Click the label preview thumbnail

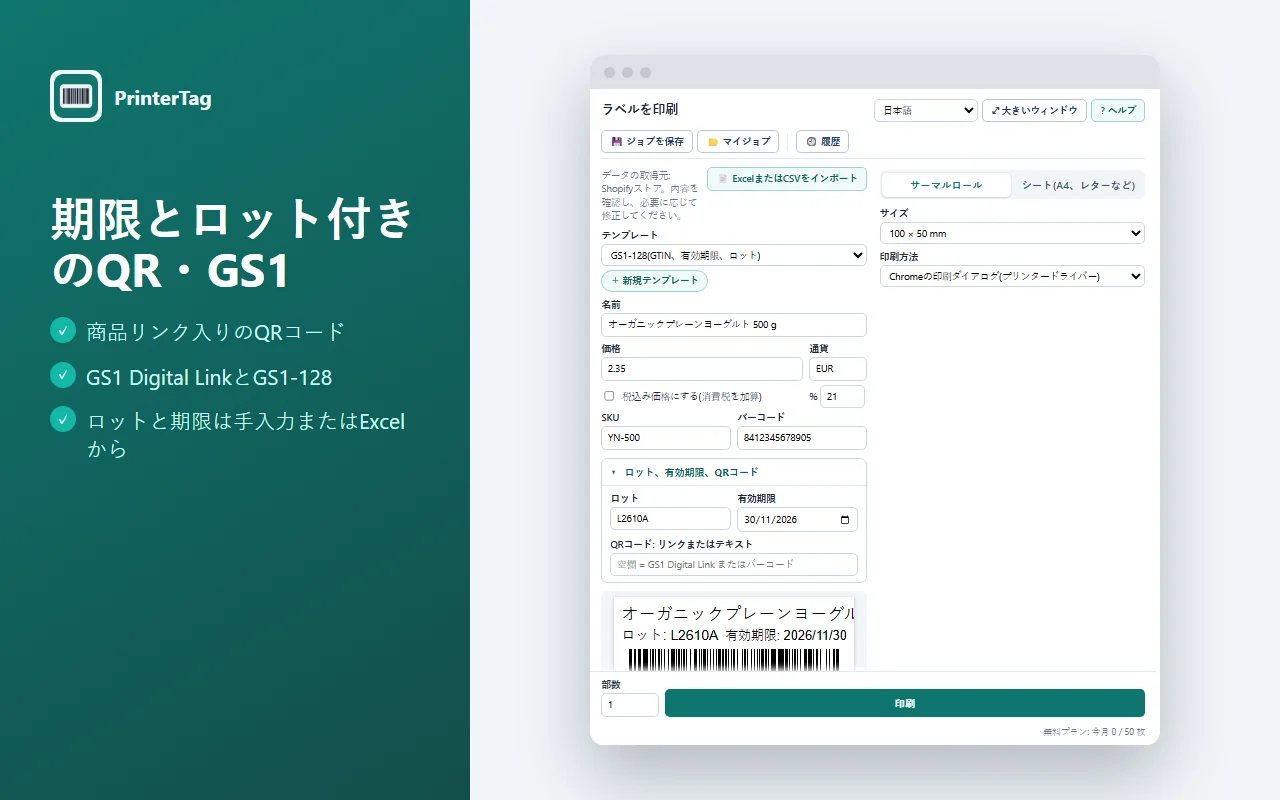(x=734, y=634)
